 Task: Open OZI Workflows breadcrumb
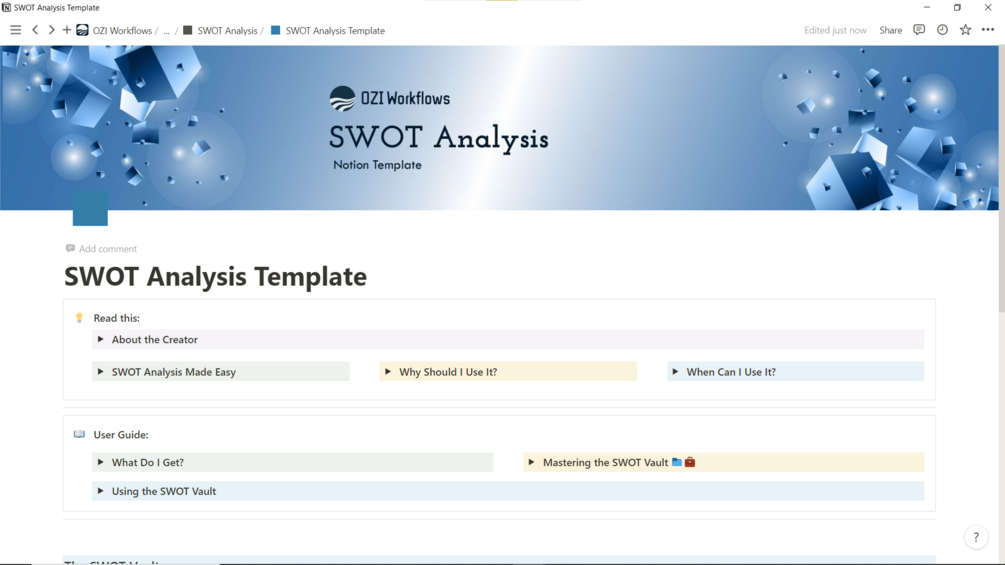122,30
